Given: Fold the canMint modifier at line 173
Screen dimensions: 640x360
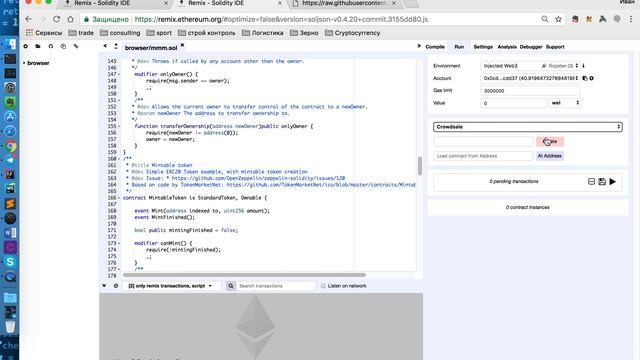Looking at the screenshot, I should click(x=119, y=243).
